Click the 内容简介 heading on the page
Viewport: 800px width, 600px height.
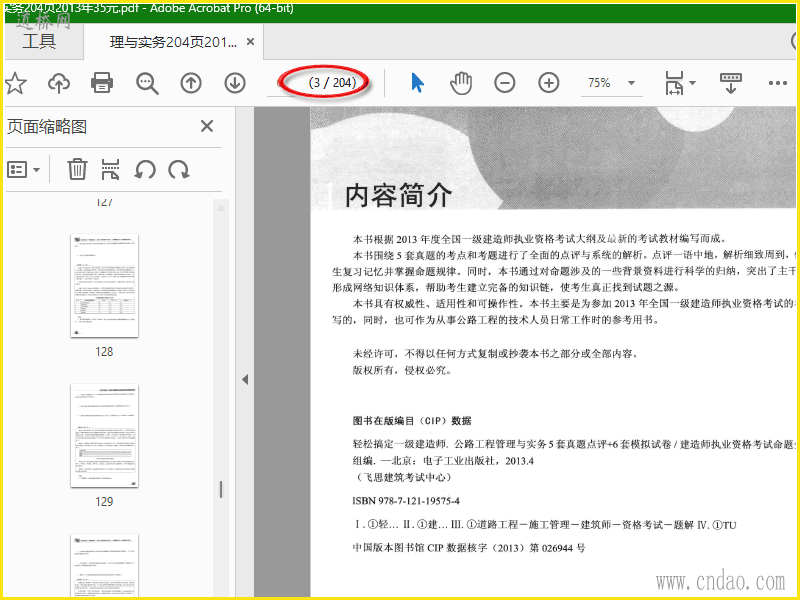tap(398, 195)
